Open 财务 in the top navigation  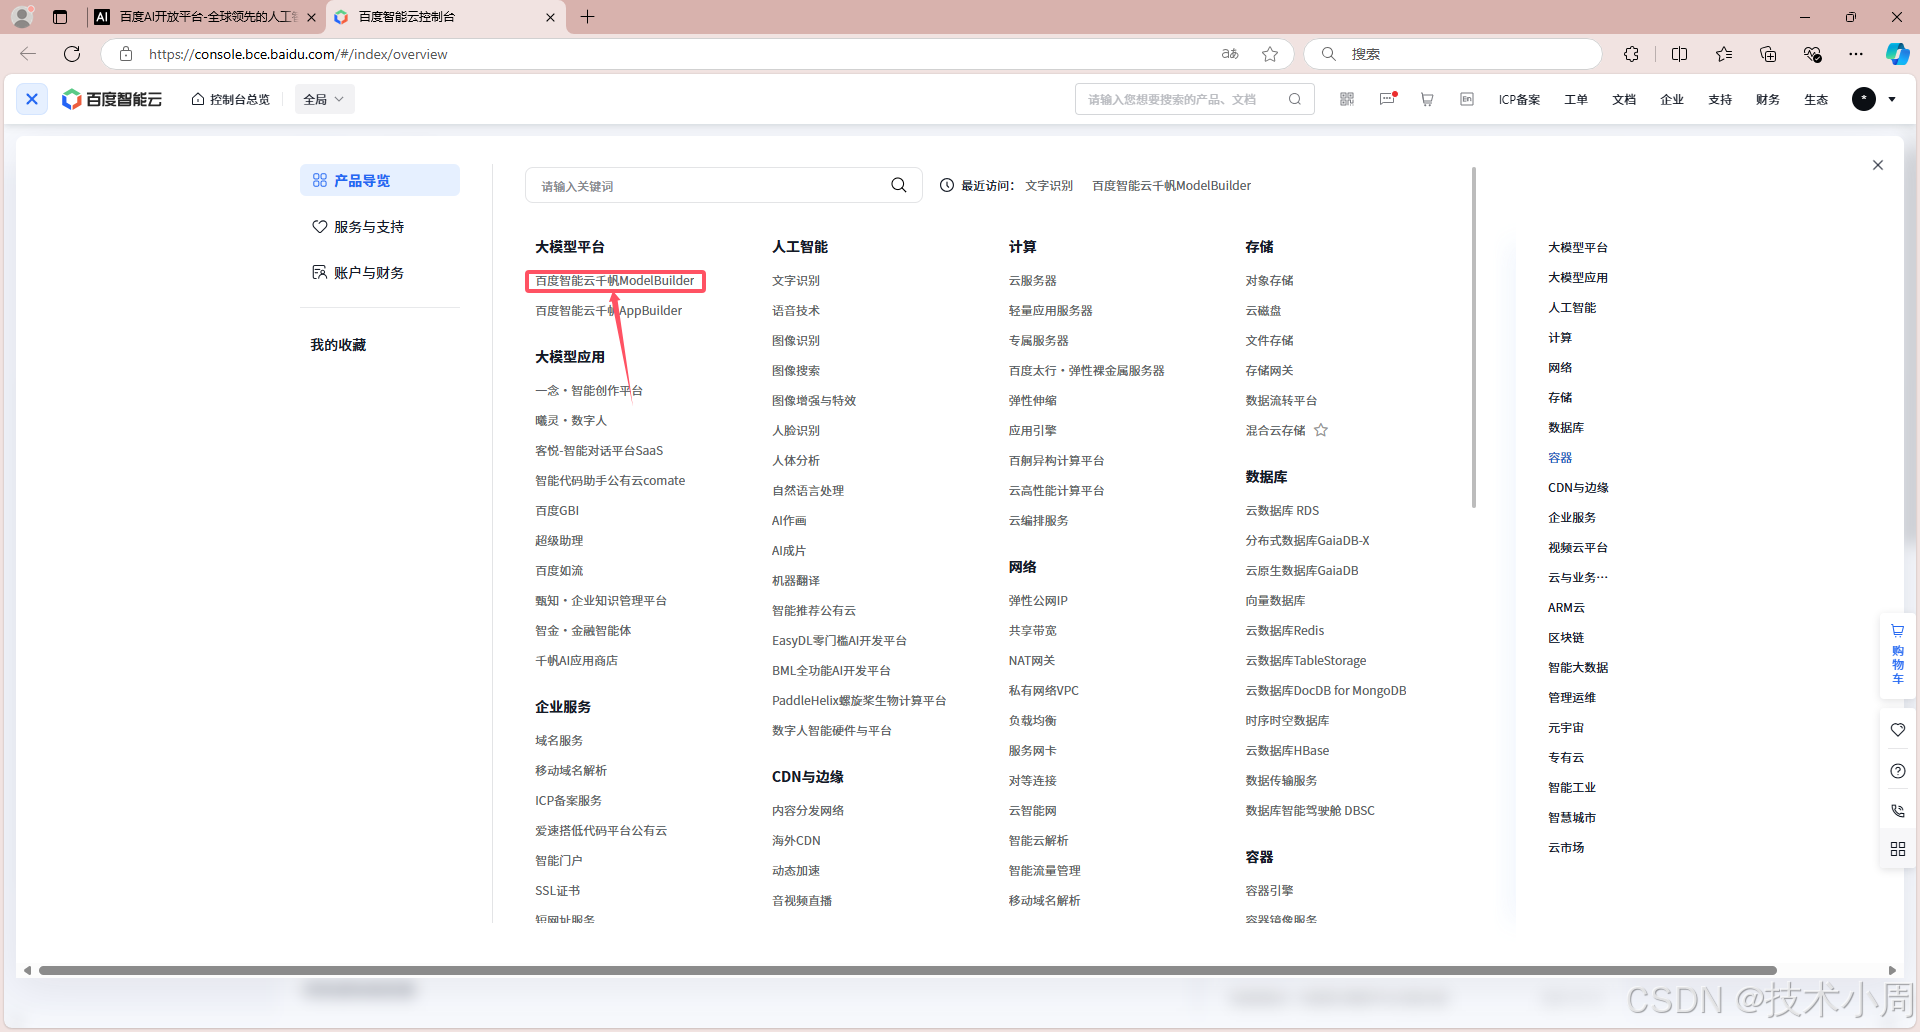[1768, 99]
